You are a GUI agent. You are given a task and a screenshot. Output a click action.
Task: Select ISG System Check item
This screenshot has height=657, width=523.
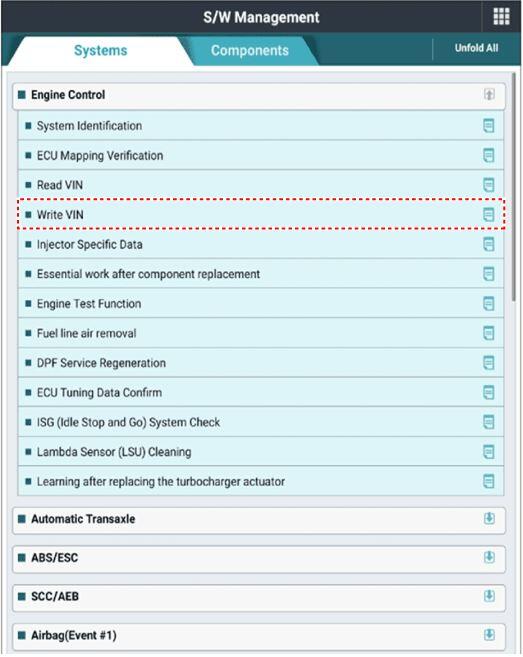point(261,422)
